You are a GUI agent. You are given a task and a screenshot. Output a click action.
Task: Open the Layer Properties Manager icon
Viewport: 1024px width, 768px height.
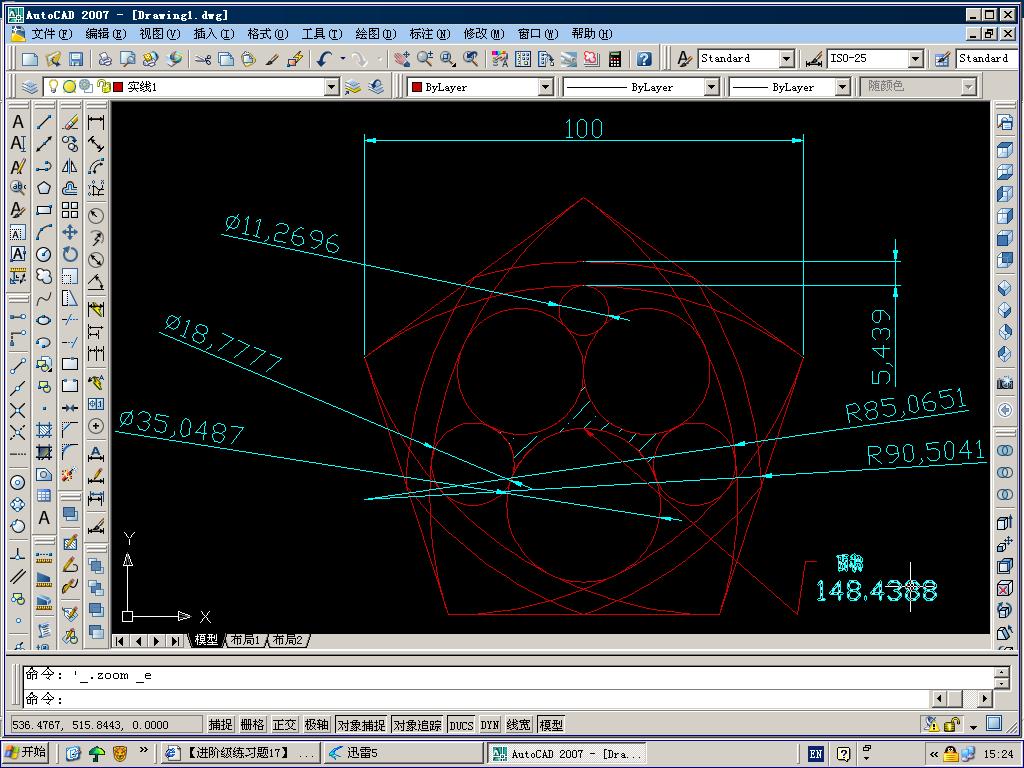pyautogui.click(x=29, y=87)
